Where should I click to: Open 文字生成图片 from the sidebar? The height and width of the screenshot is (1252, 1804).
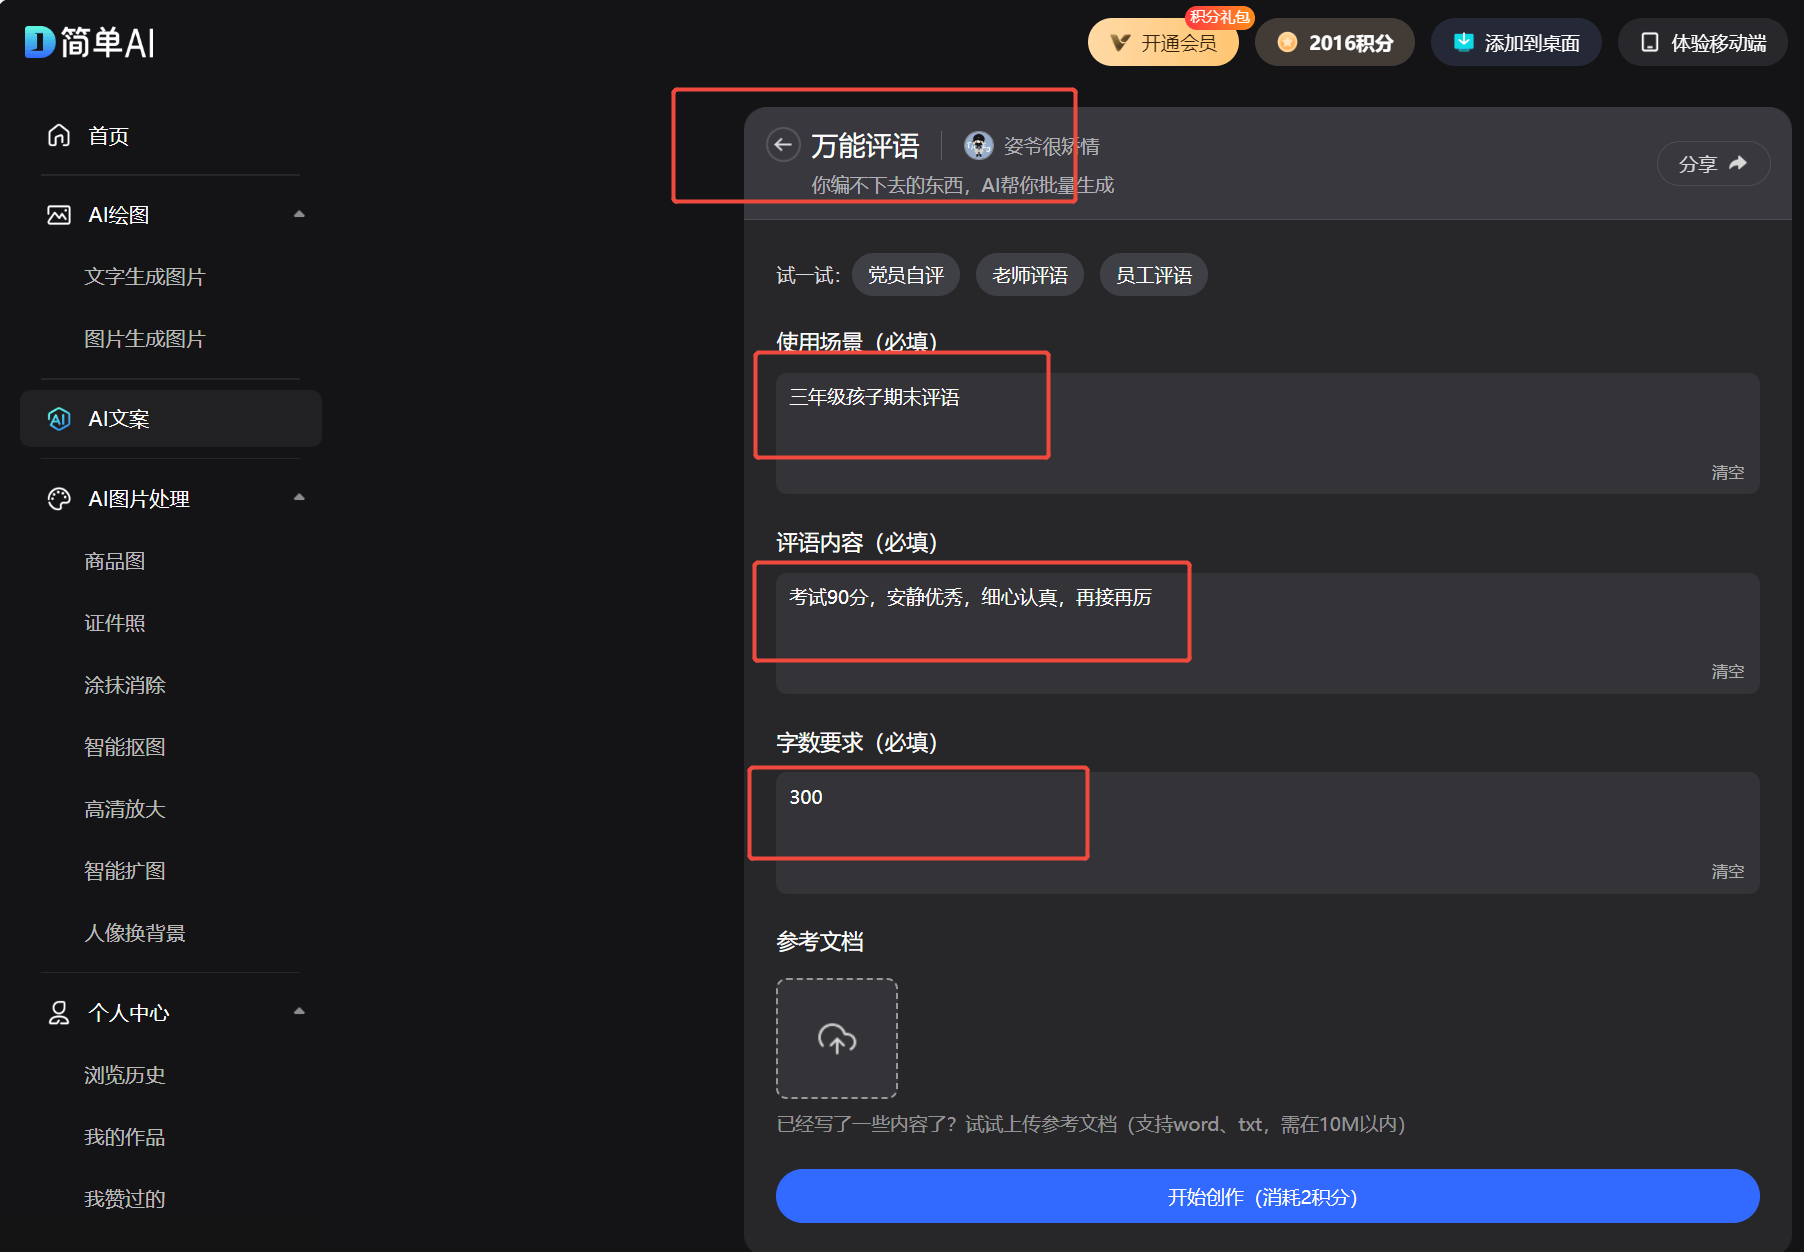point(145,276)
